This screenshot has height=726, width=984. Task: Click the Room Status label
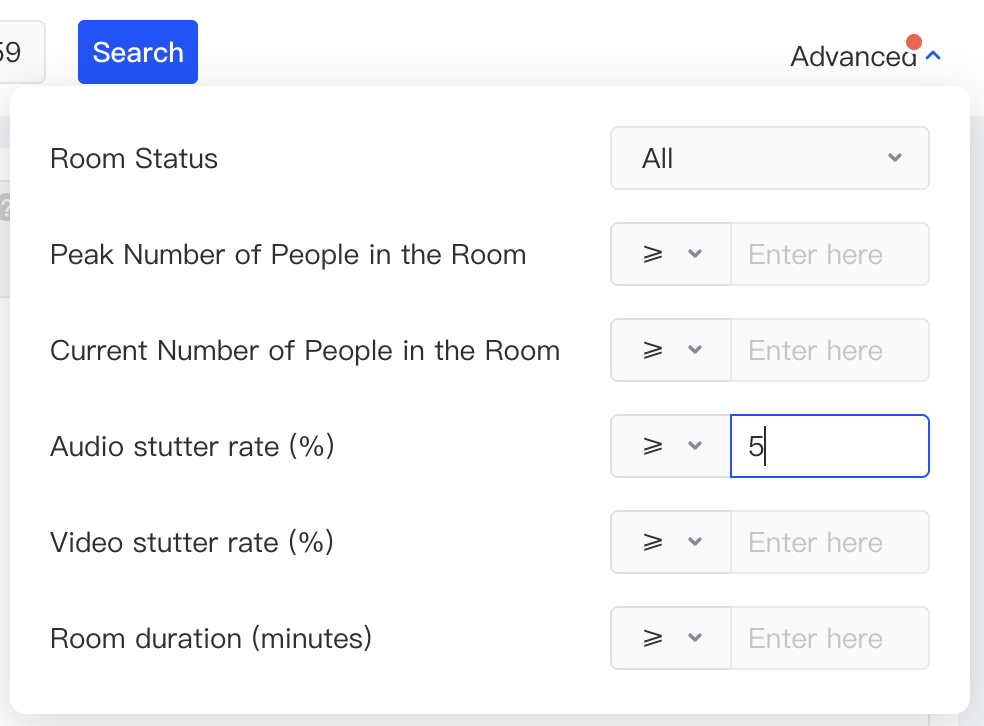(x=134, y=159)
